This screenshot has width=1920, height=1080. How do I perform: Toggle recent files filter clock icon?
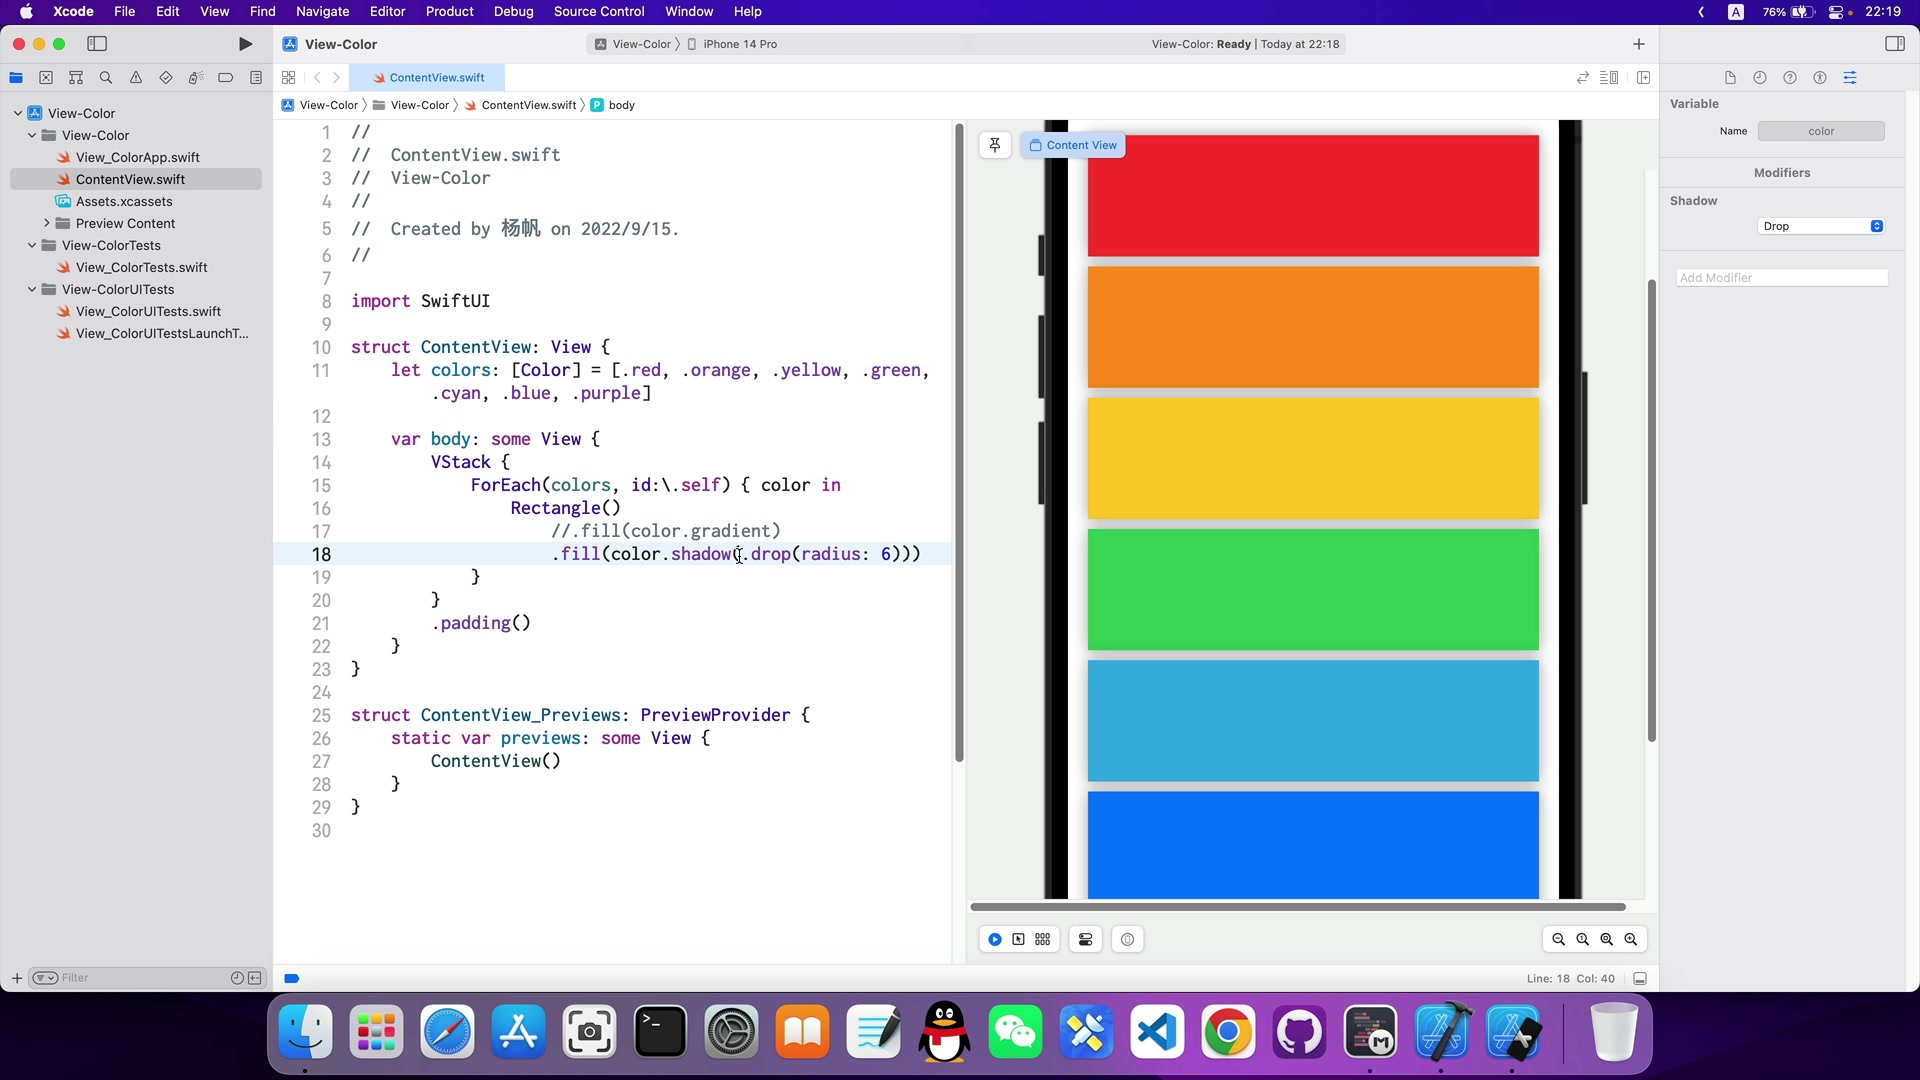pyautogui.click(x=237, y=978)
